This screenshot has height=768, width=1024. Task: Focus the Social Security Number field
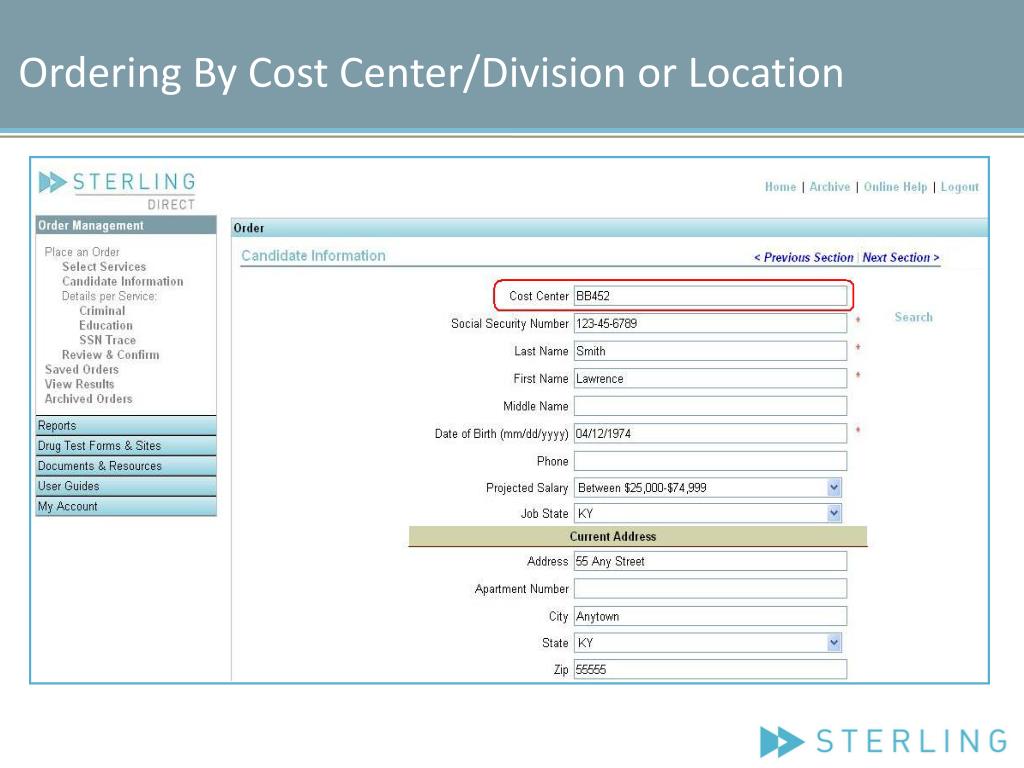[x=711, y=323]
